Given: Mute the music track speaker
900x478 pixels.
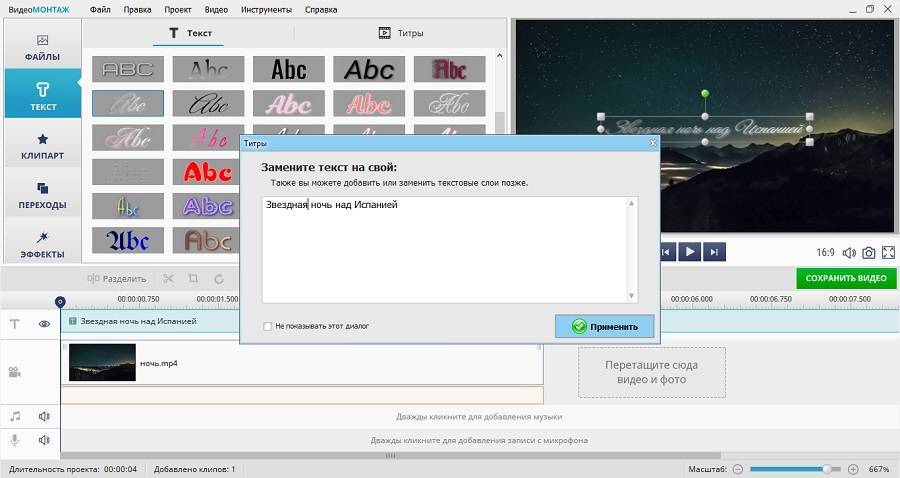Looking at the screenshot, I should click(x=44, y=416).
